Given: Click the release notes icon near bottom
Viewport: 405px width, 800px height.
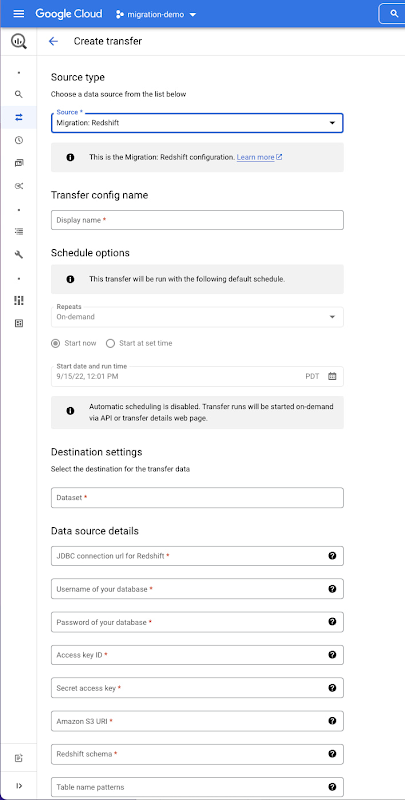Looking at the screenshot, I should click(19, 758).
